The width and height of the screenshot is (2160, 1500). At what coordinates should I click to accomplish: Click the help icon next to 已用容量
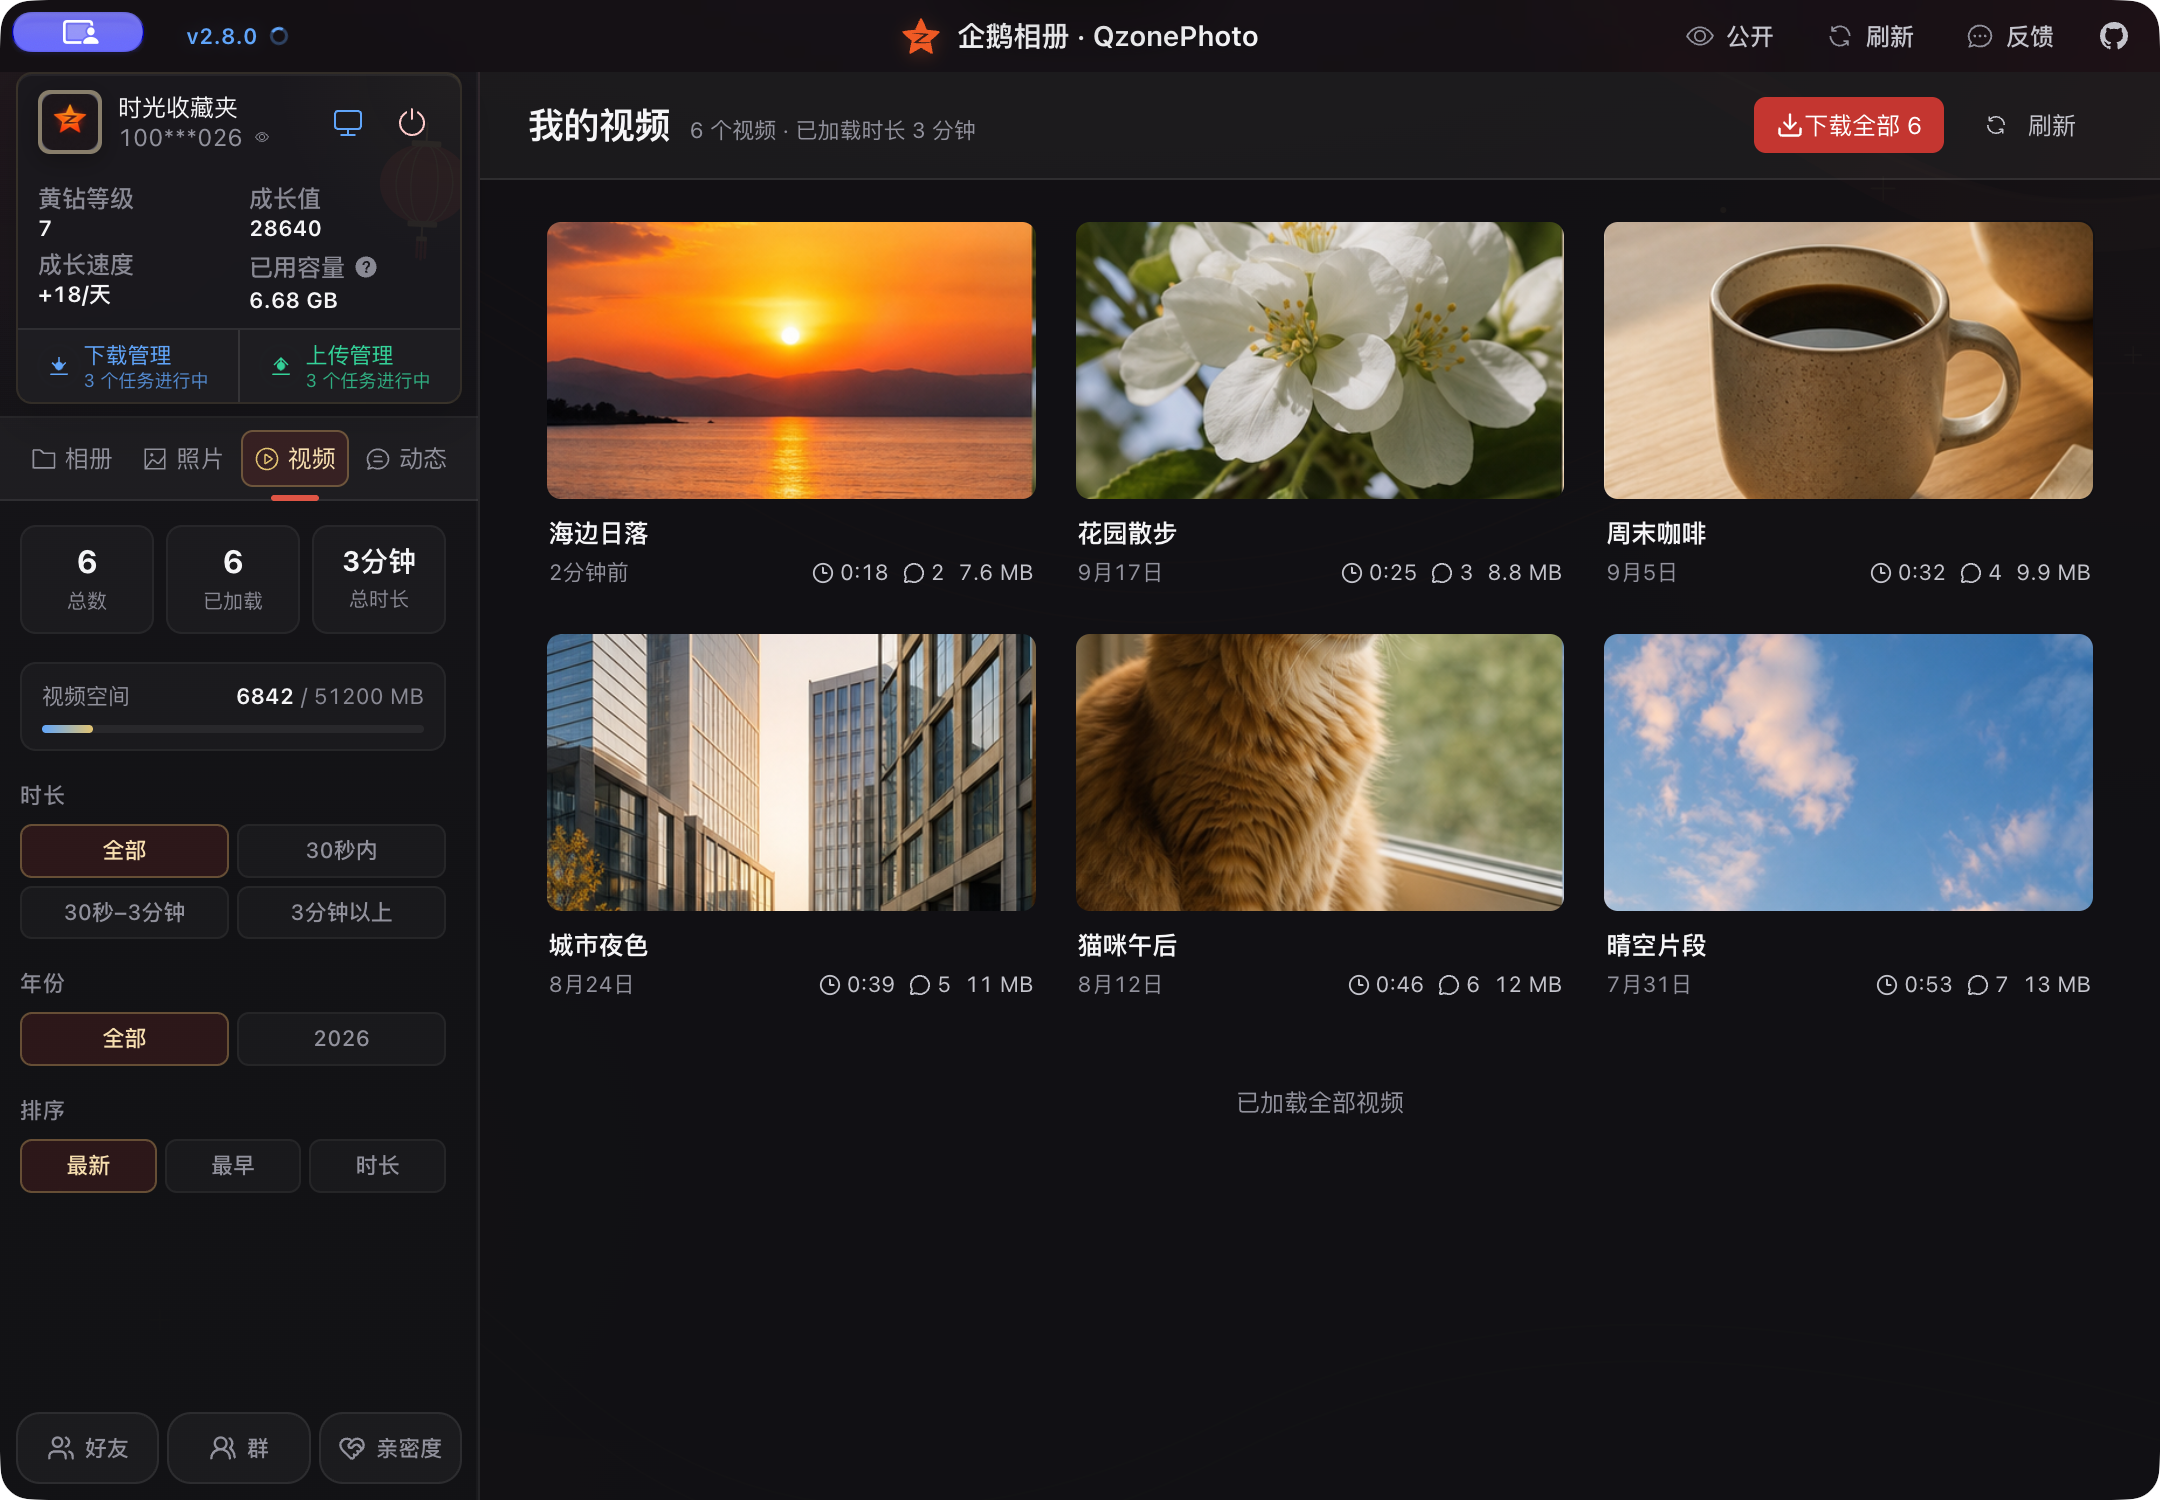(366, 267)
